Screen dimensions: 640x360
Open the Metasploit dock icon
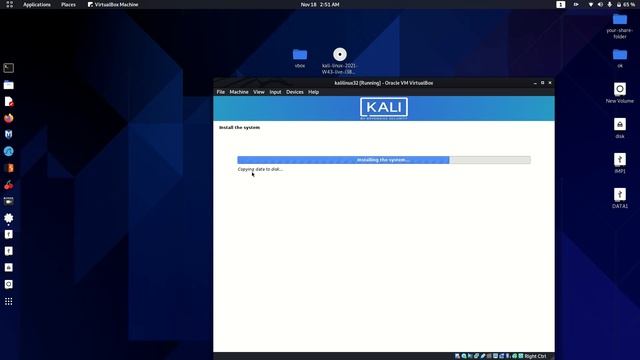[x=9, y=134]
